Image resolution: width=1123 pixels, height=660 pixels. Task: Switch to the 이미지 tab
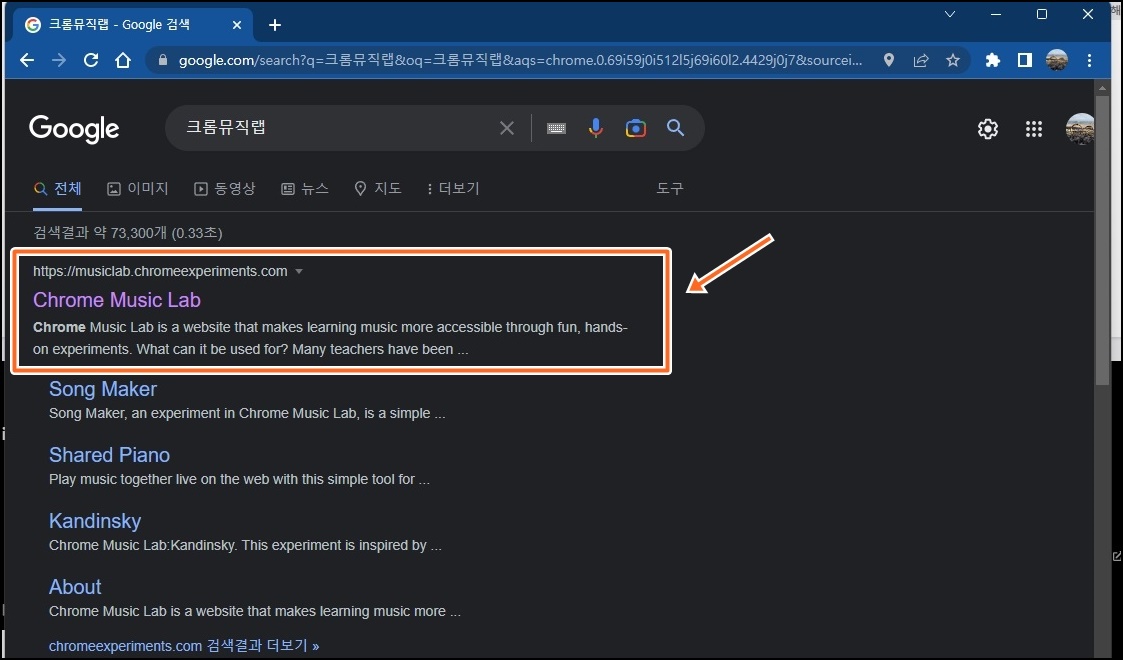point(138,189)
